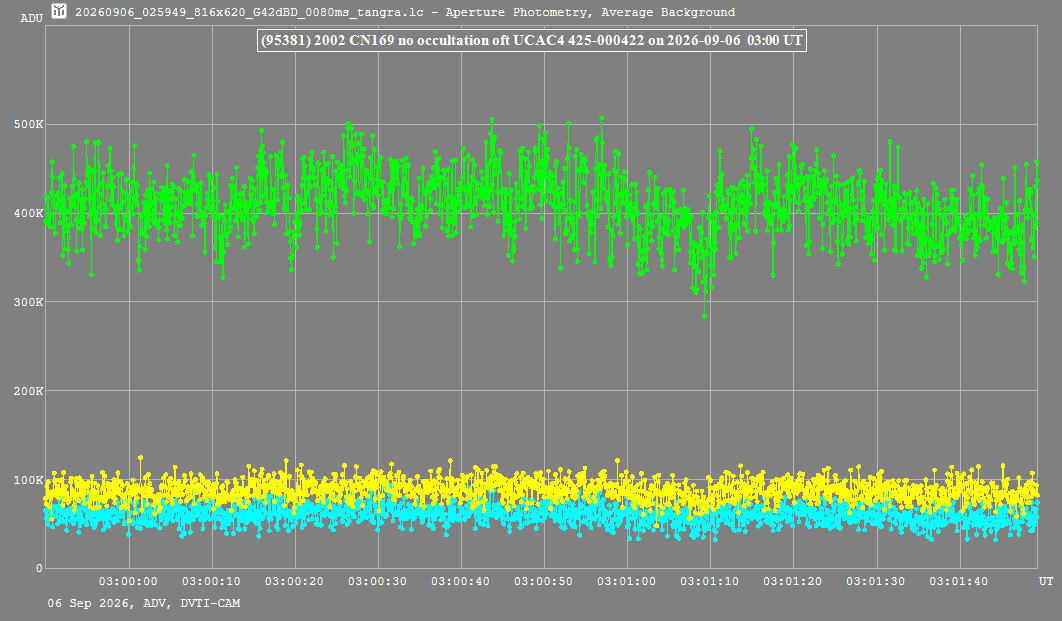Click the 300K y-axis label
Viewport: 1062px width, 621px height.
pyautogui.click(x=28, y=302)
